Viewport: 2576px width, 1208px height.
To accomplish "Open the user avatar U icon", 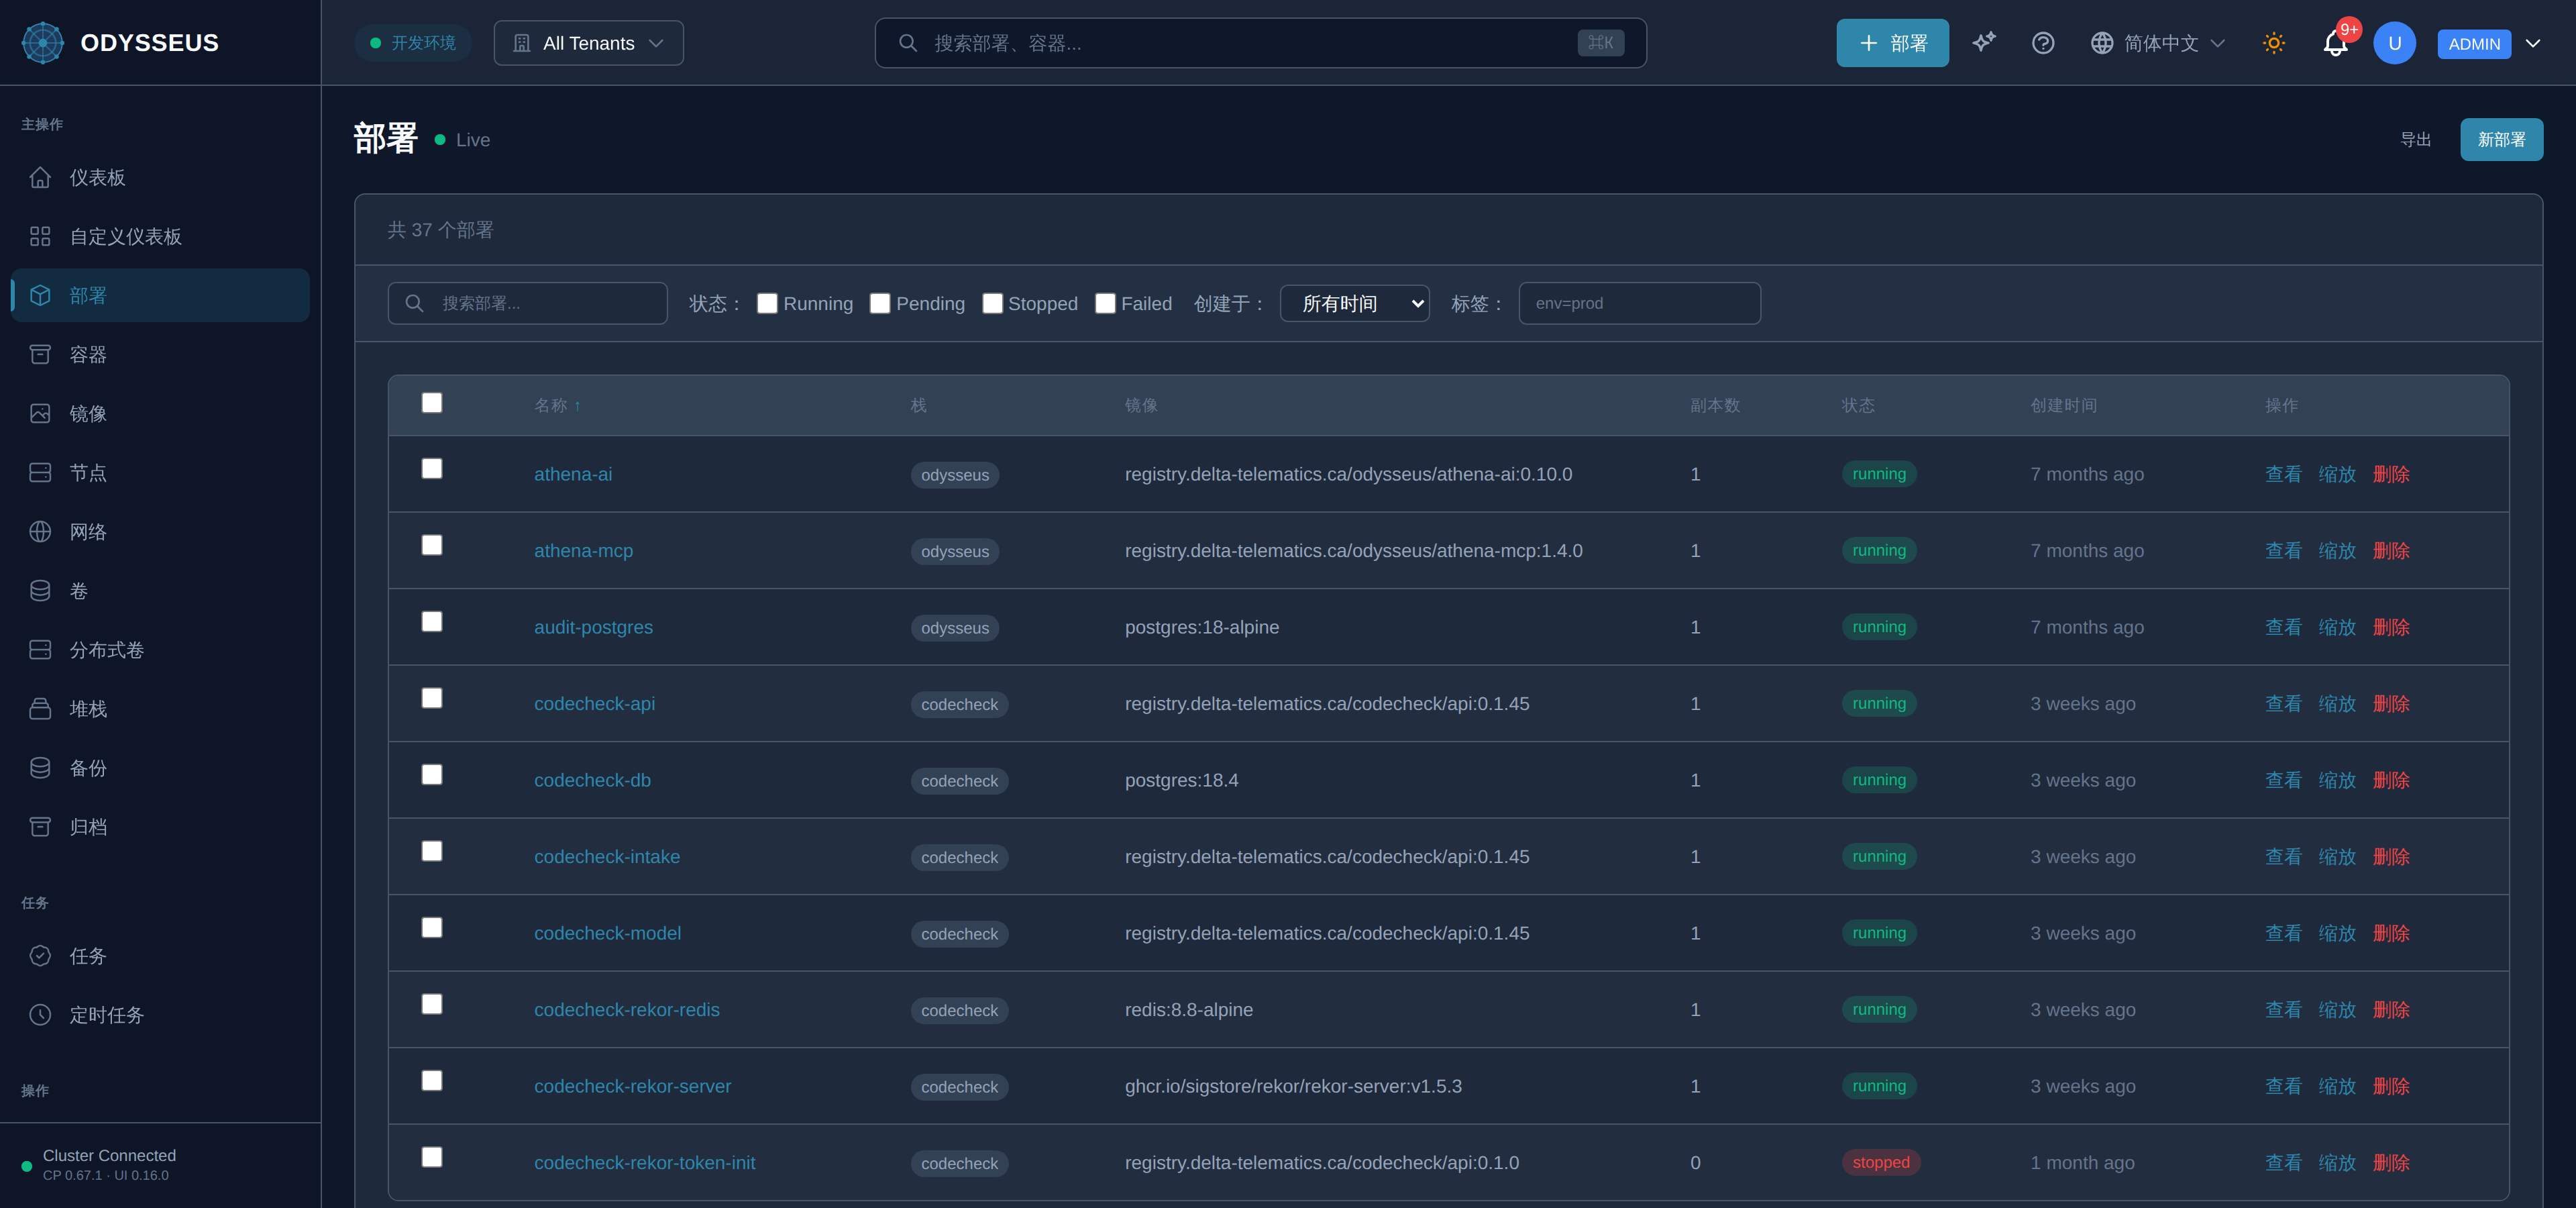I will (x=2394, y=43).
